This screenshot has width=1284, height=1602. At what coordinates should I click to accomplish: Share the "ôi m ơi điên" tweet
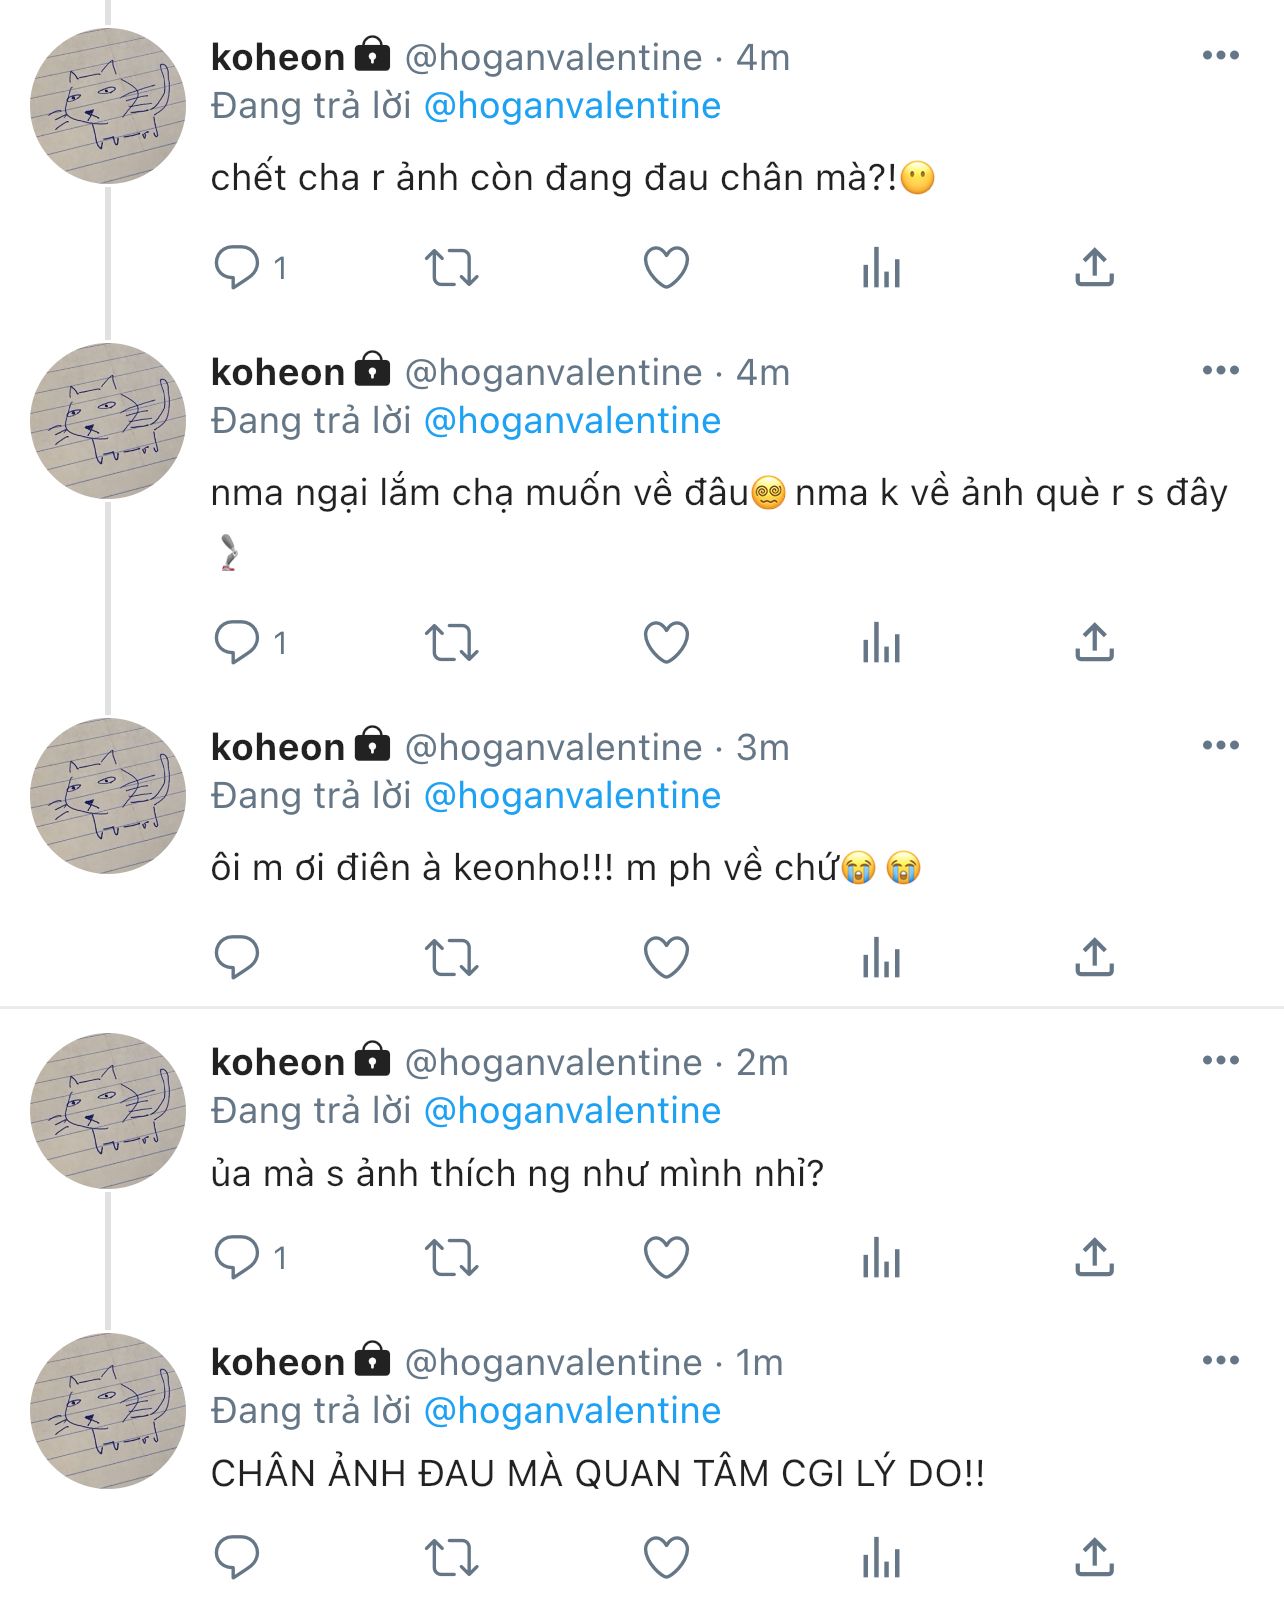1094,957
